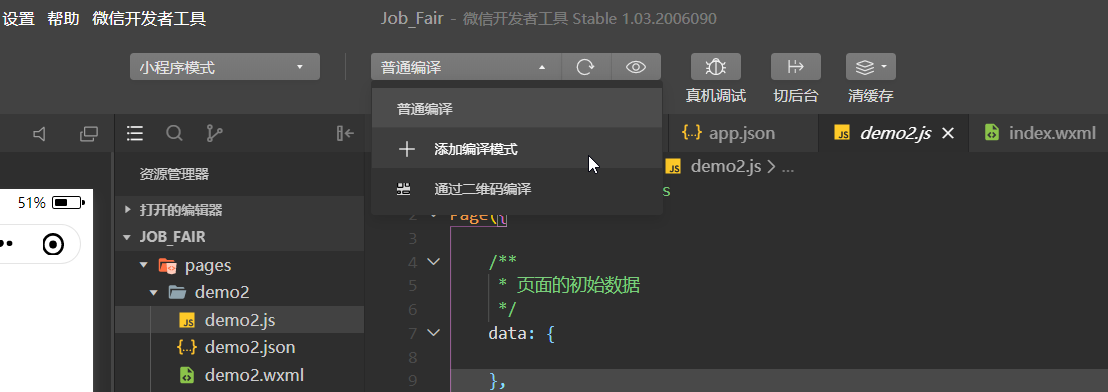The image size is (1108, 392).
Task: Click the 真机调试 bug icon
Action: 716,67
